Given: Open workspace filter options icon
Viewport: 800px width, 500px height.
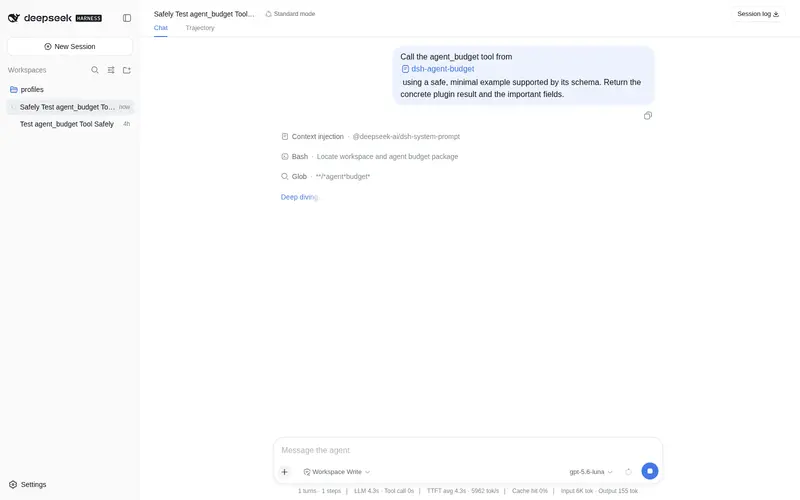Looking at the screenshot, I should 111,70.
